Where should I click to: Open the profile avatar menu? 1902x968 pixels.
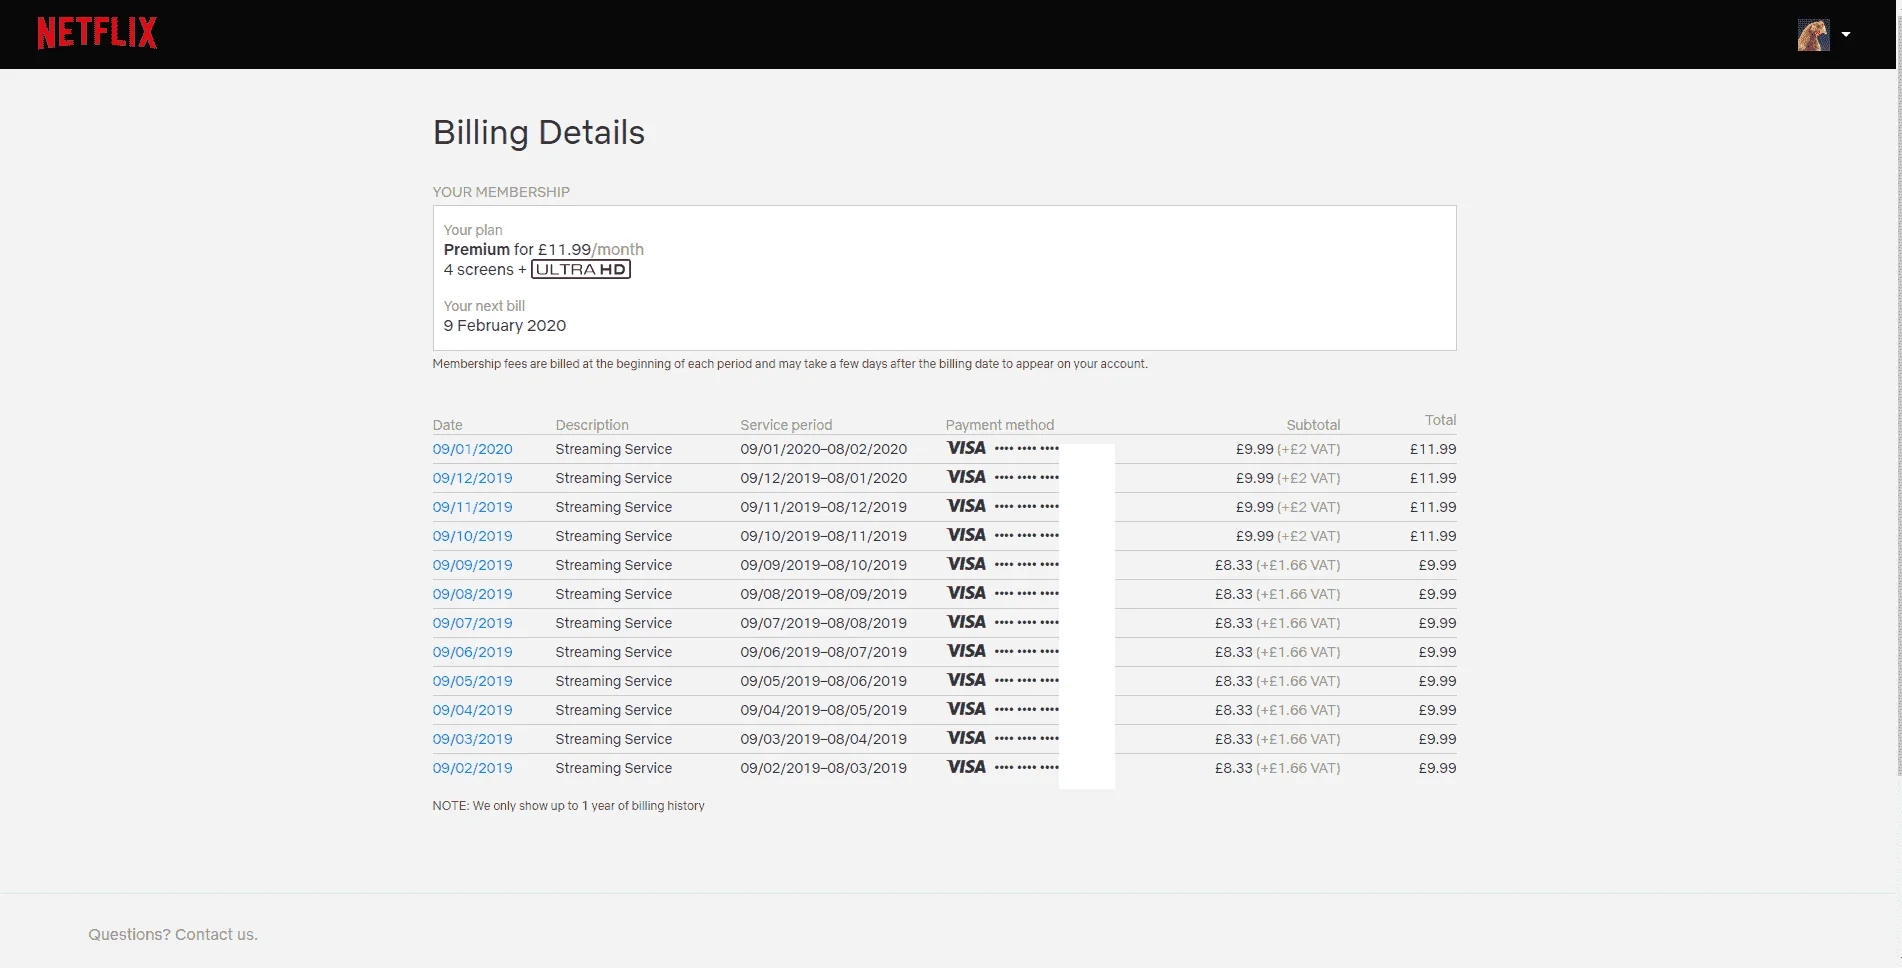pyautogui.click(x=1813, y=35)
